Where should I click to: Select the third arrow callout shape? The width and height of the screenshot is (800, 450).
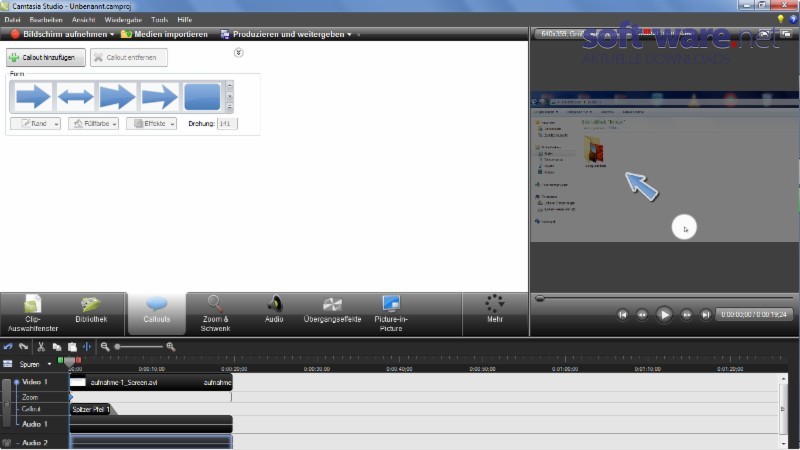[117, 96]
